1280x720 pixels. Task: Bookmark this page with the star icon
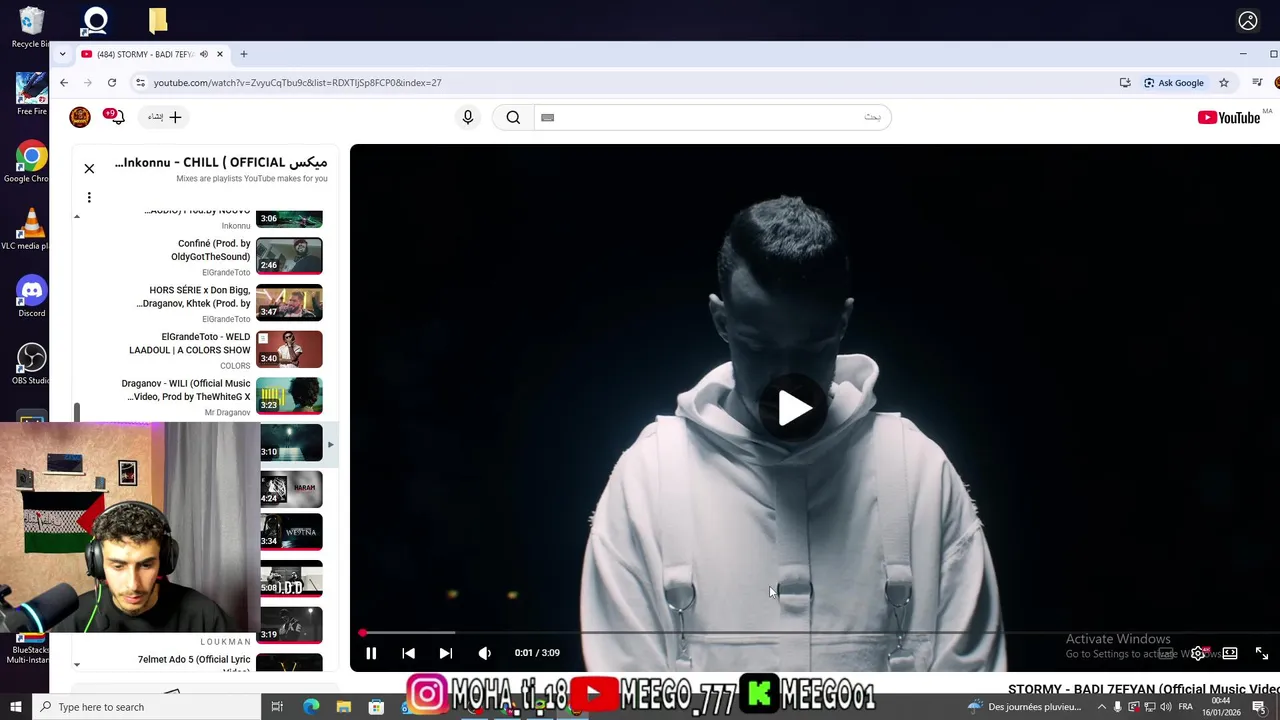pyautogui.click(x=1224, y=83)
